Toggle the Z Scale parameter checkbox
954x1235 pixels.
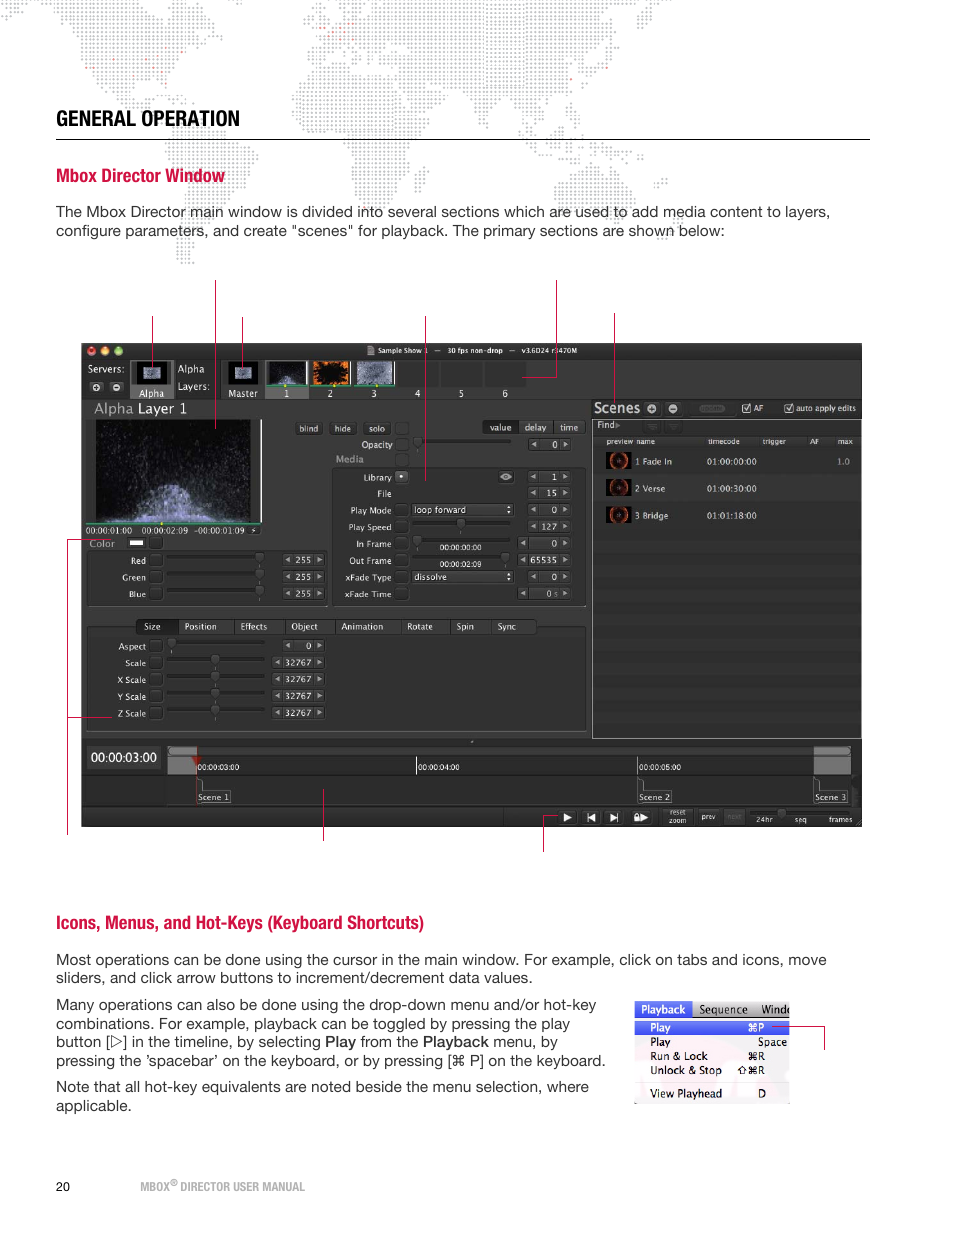coord(156,714)
